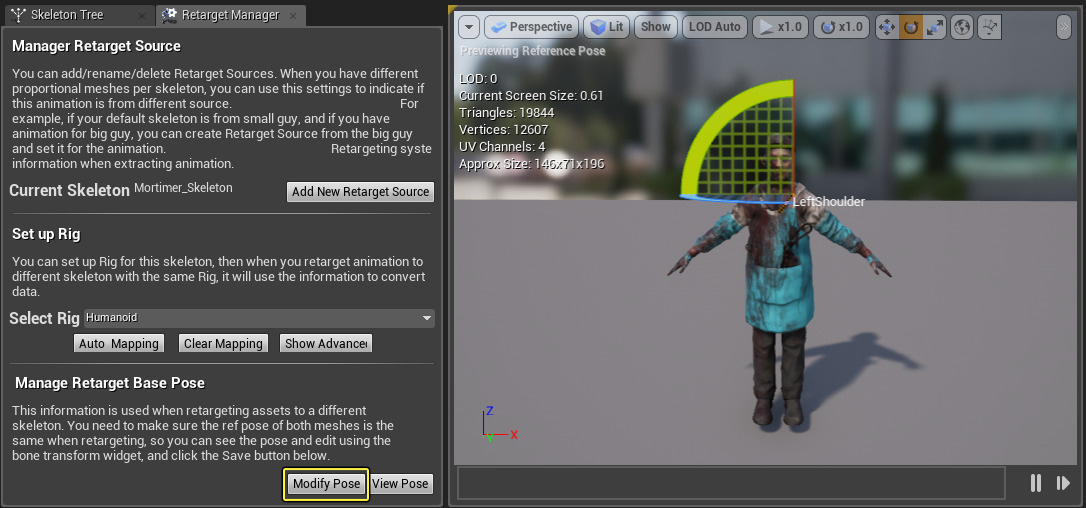Screen dimensions: 1086x508
Task: Click the Clear Mapping button
Action: point(223,344)
